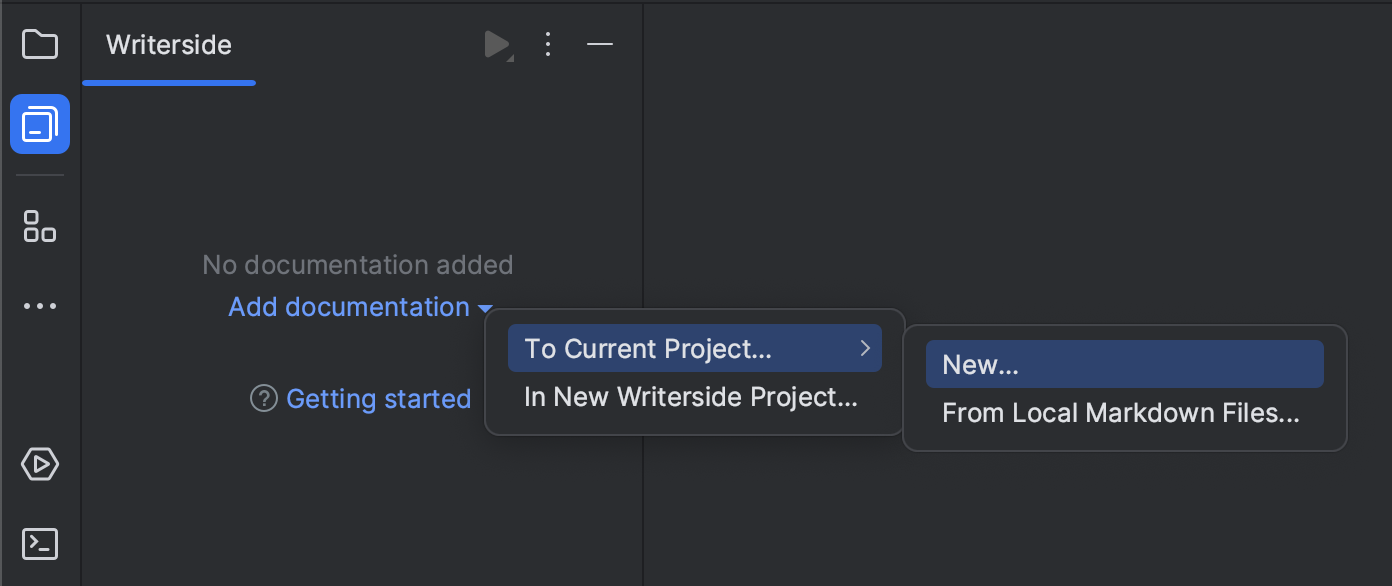Open the Project tool window folder icon
Viewport: 1392px width, 586px height.
(40, 44)
